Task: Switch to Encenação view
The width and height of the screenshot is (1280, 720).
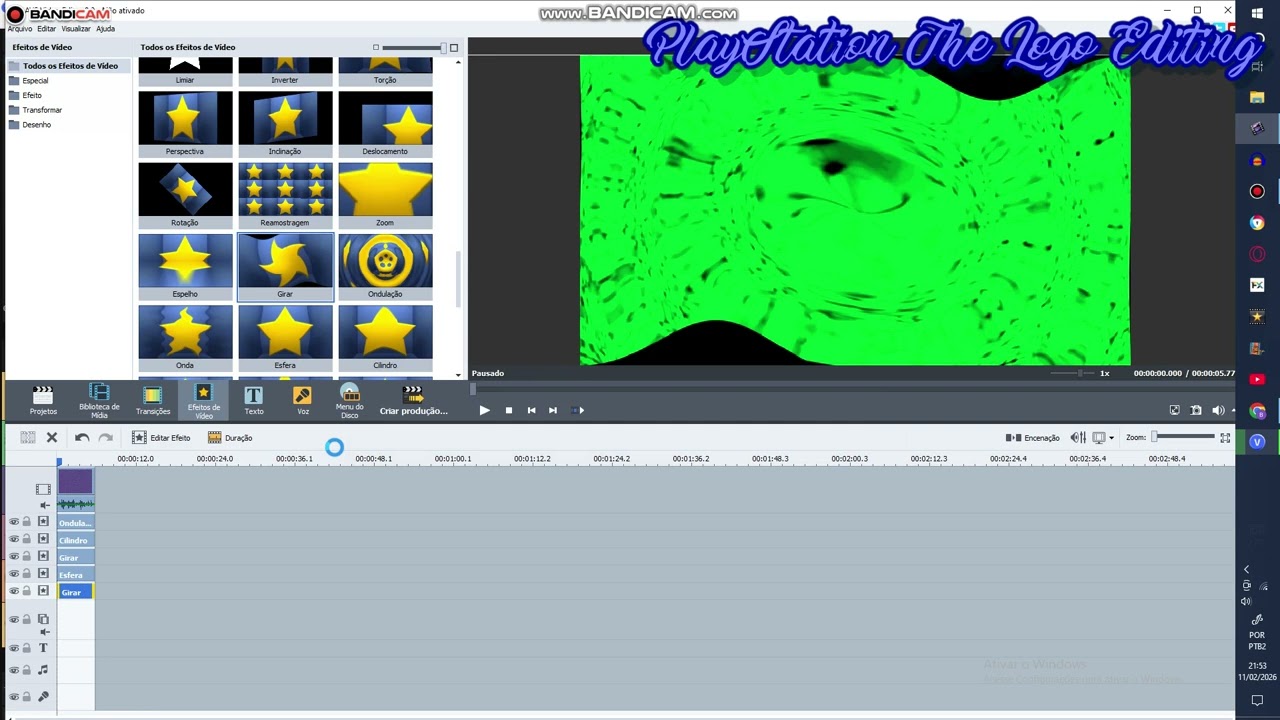Action: pyautogui.click(x=1032, y=438)
